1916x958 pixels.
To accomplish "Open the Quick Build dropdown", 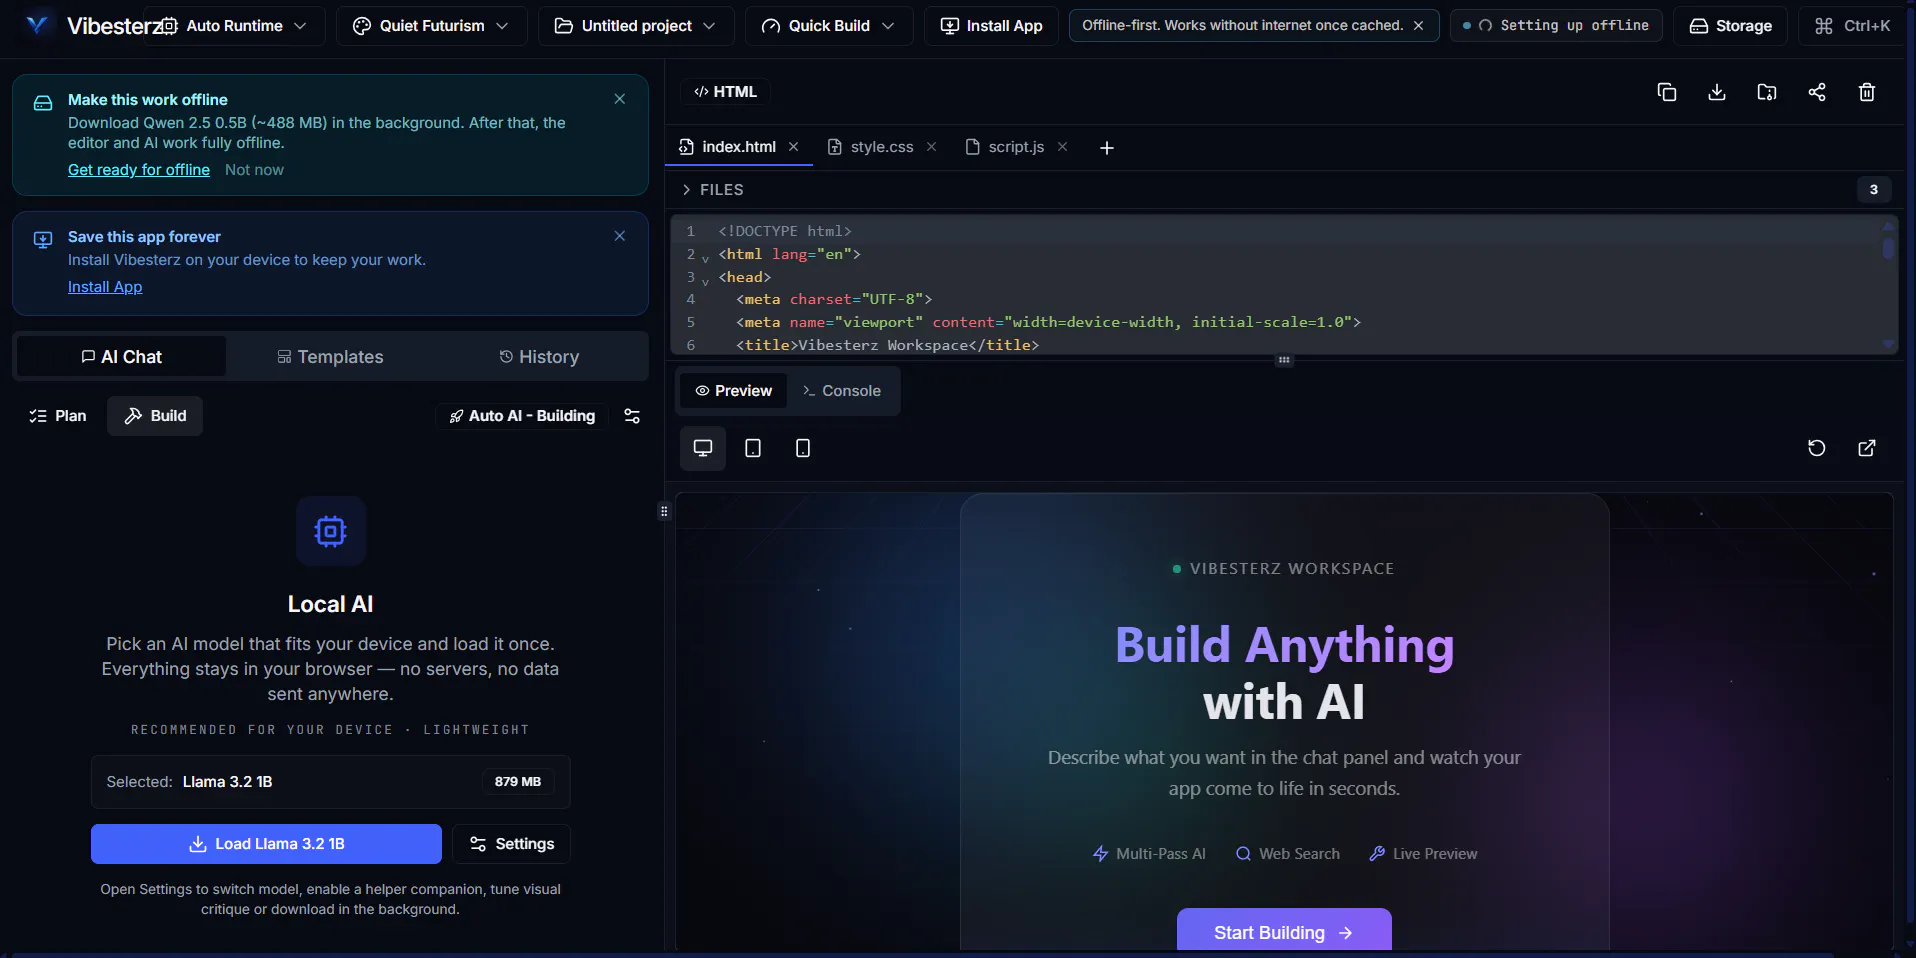I will [x=829, y=26].
